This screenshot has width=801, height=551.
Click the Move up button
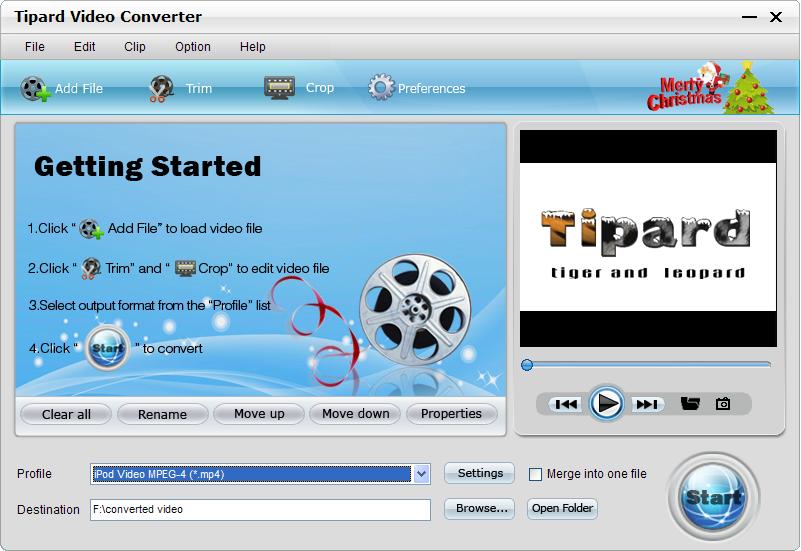point(259,414)
